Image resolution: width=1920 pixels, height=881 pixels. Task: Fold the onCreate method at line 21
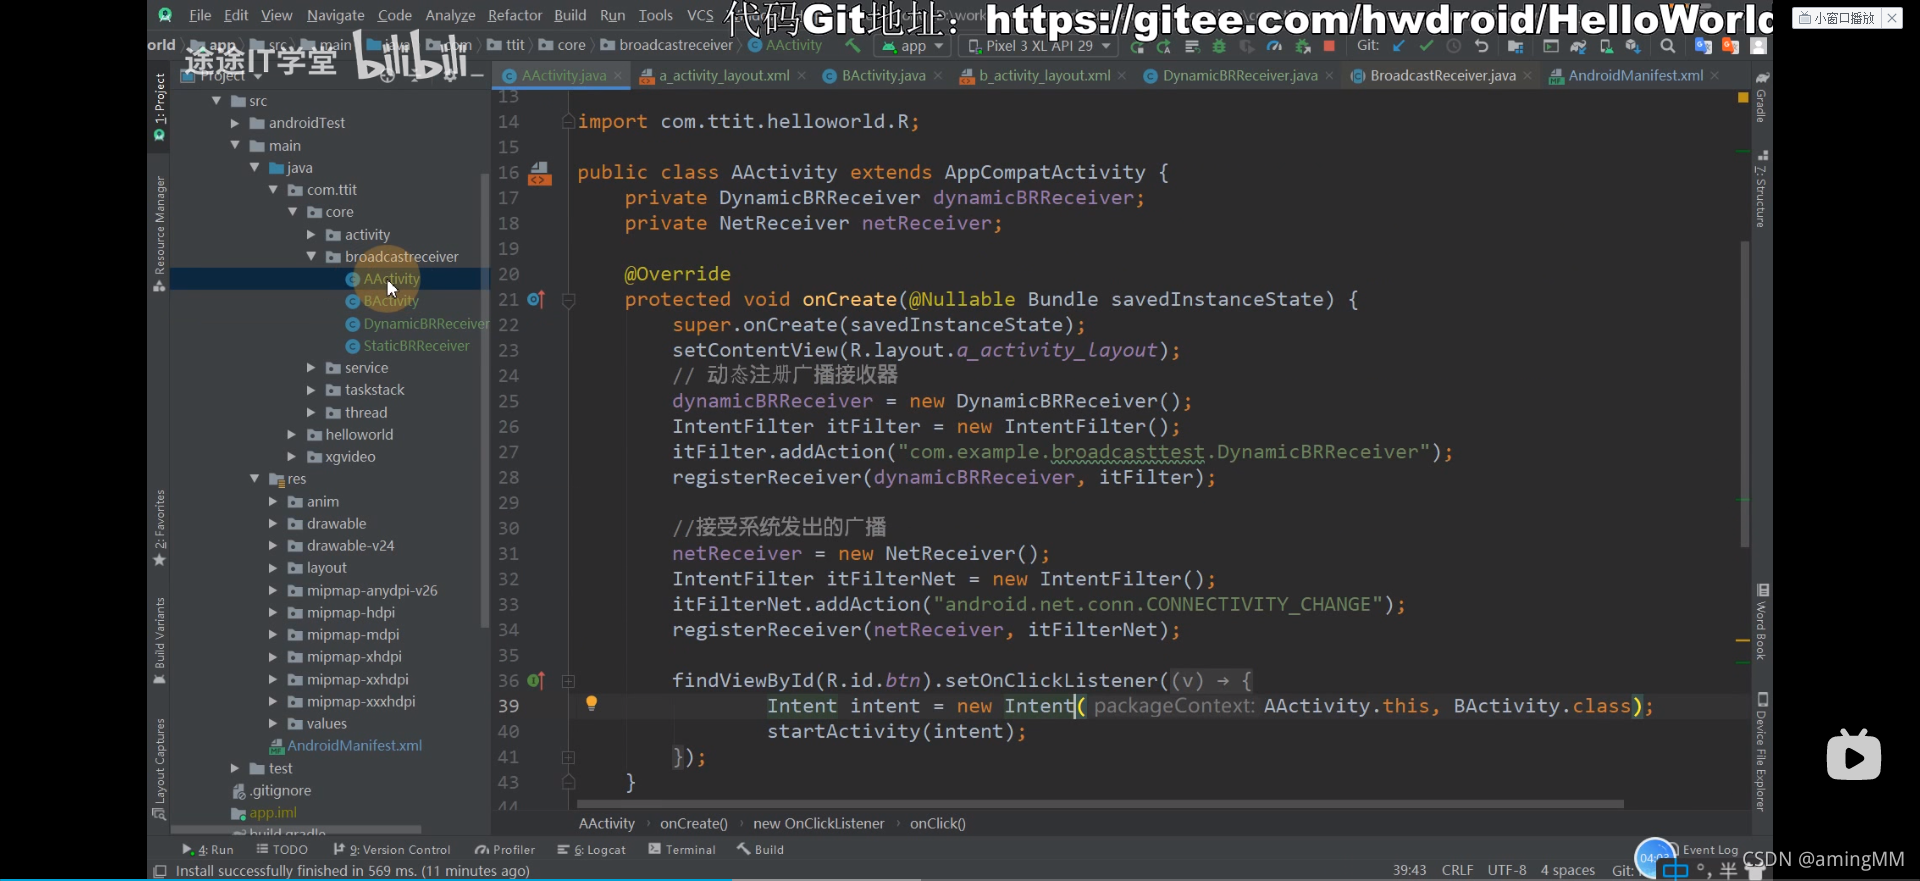568,299
